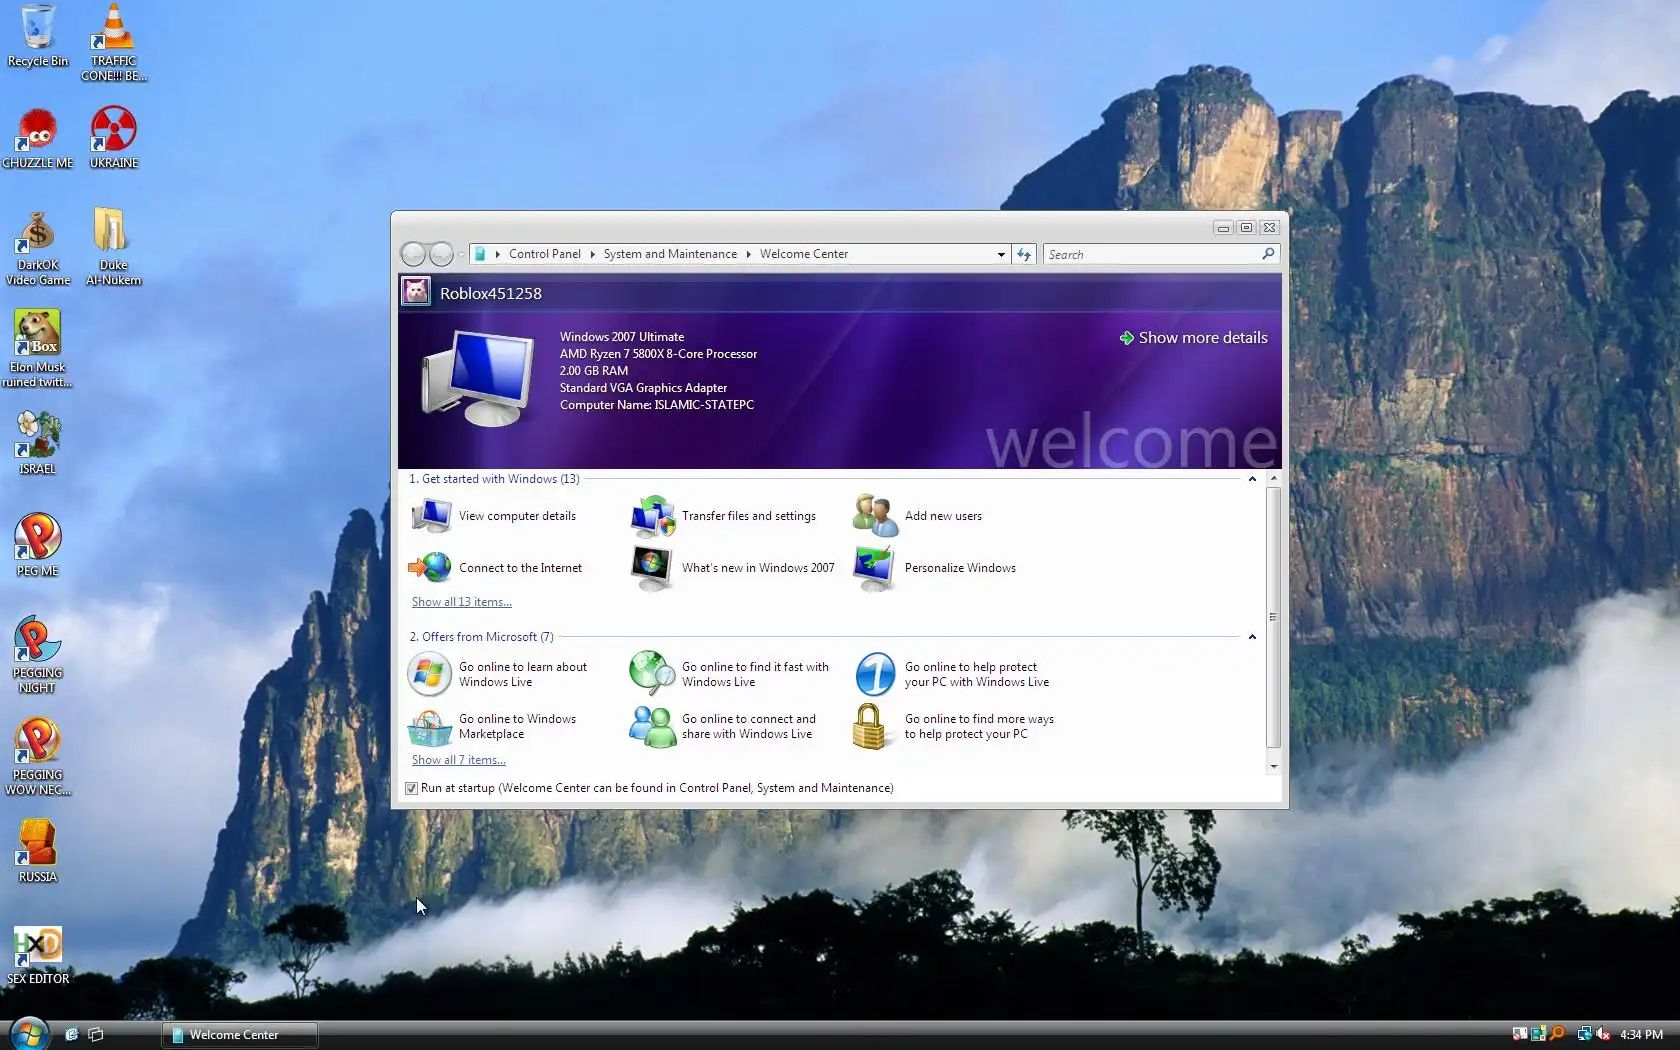Viewport: 1680px width, 1050px height.
Task: Click the search magnifier icon in Welcome Center
Action: (1268, 254)
